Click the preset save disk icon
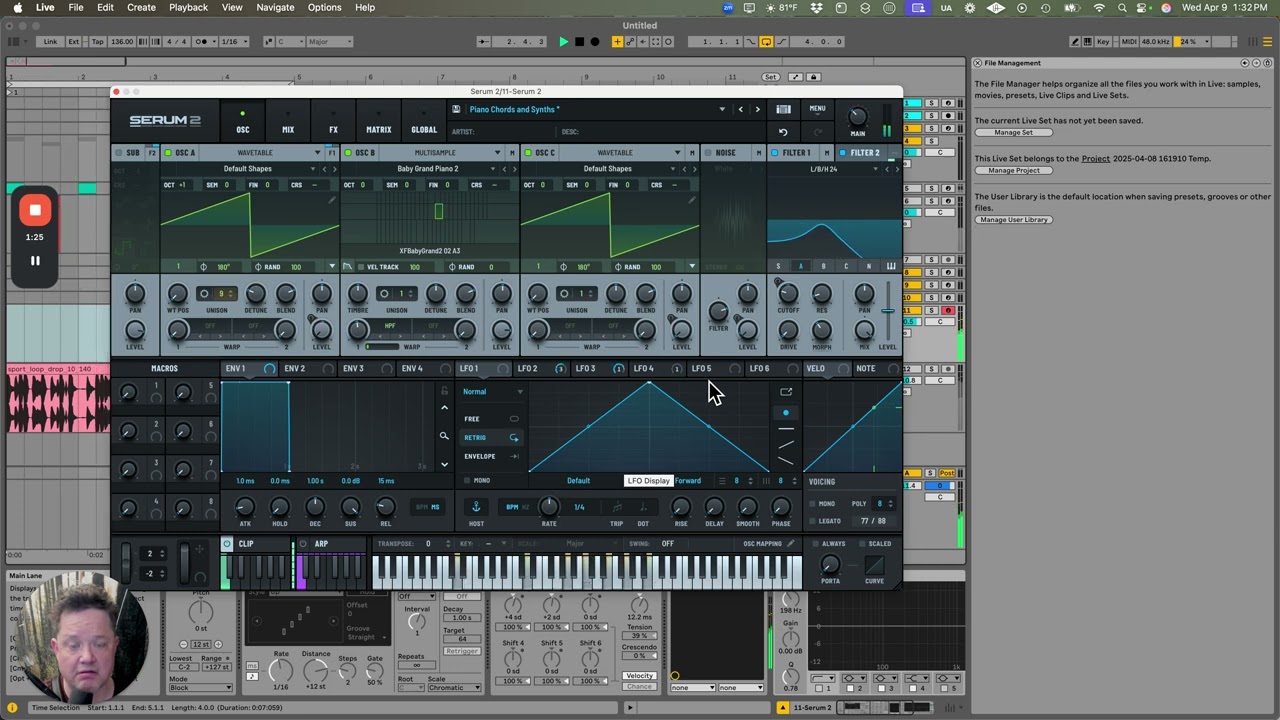 pyautogui.click(x=456, y=109)
